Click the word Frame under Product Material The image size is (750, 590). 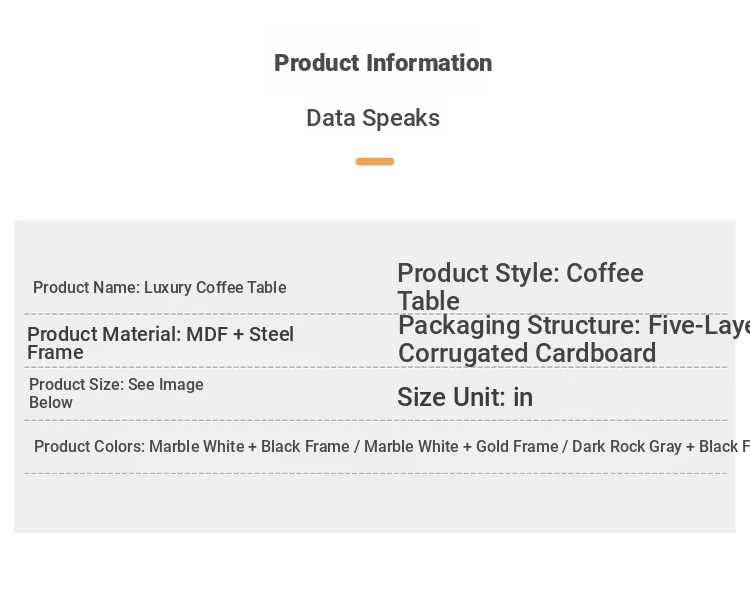pyautogui.click(x=55, y=353)
